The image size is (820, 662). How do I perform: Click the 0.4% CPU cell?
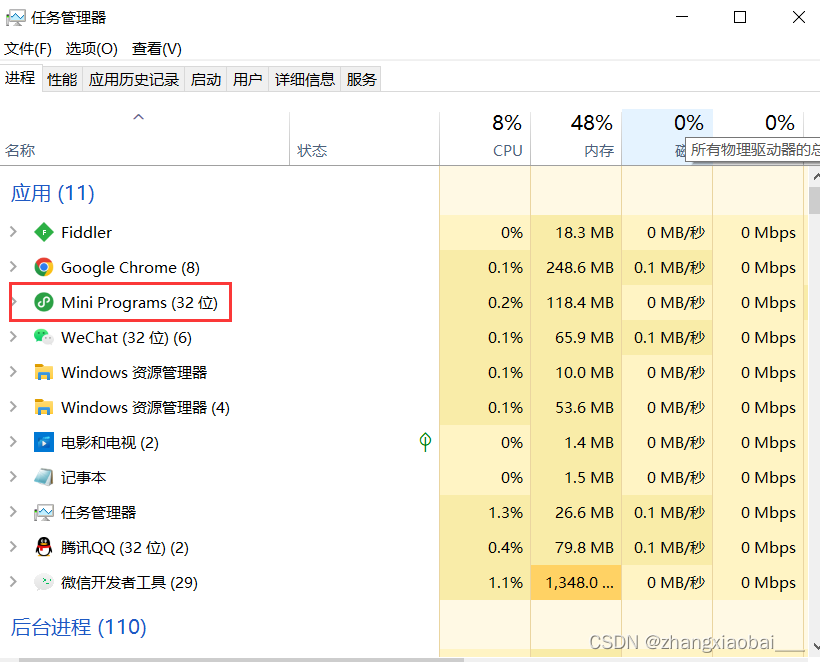485,547
